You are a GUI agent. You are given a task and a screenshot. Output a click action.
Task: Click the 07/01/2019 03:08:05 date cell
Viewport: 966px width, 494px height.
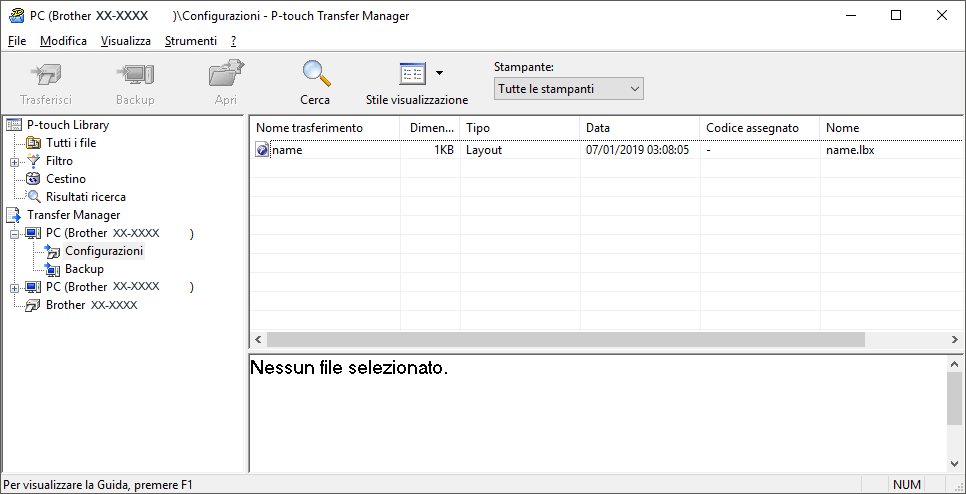637,150
